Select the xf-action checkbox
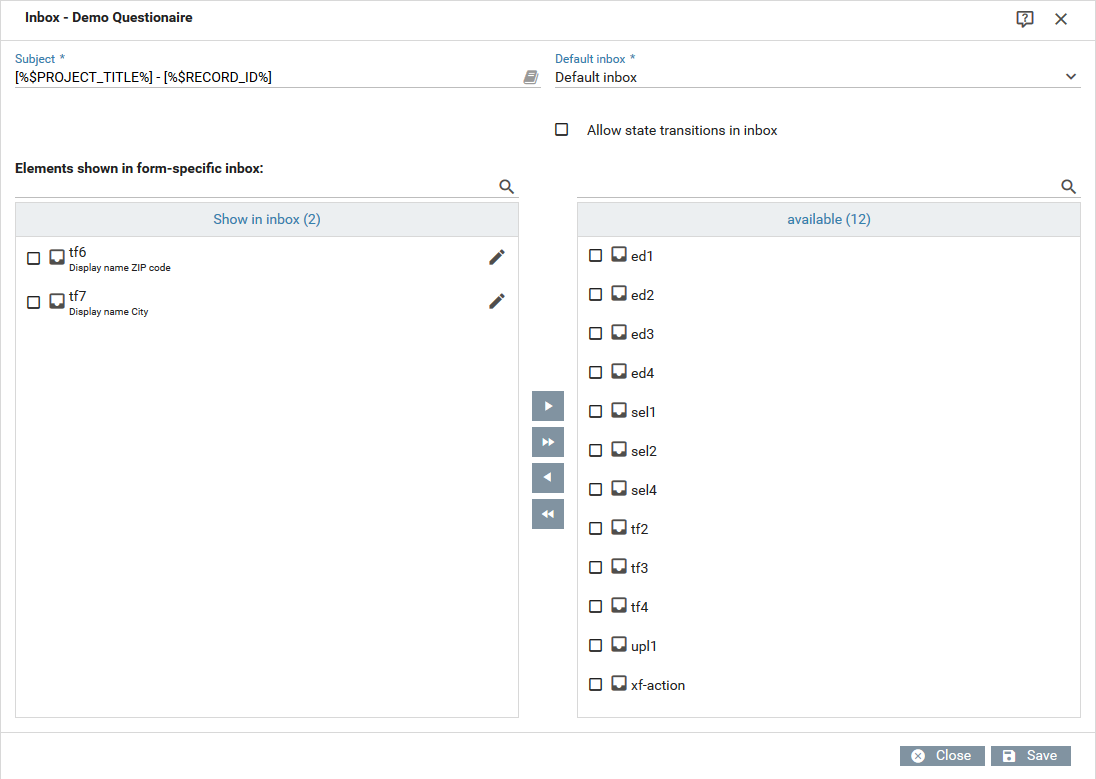 coord(596,685)
